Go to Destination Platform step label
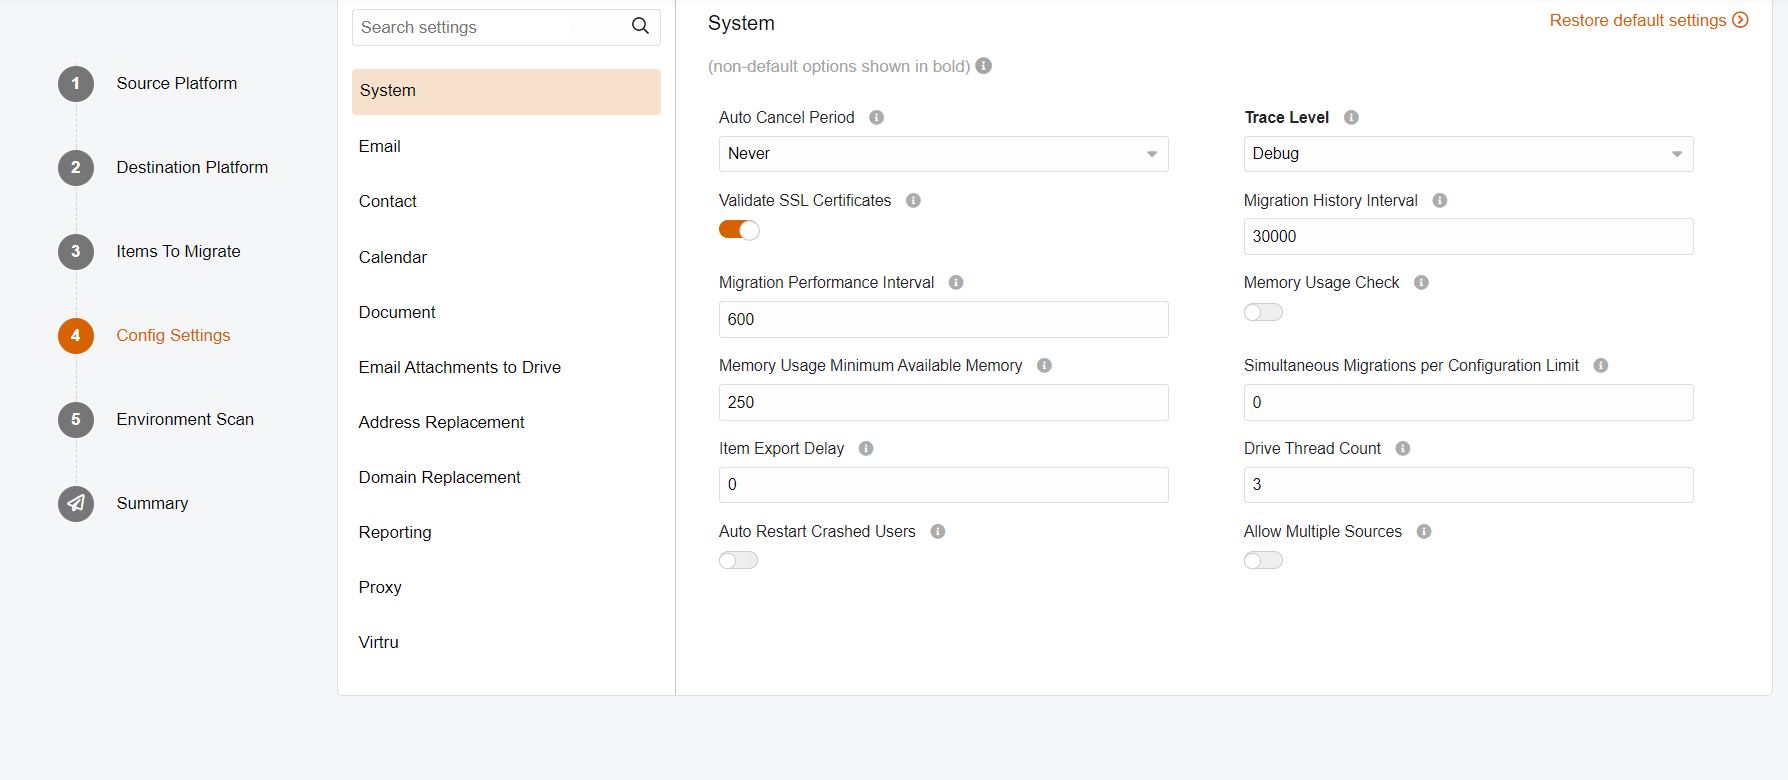1788x780 pixels. (192, 168)
